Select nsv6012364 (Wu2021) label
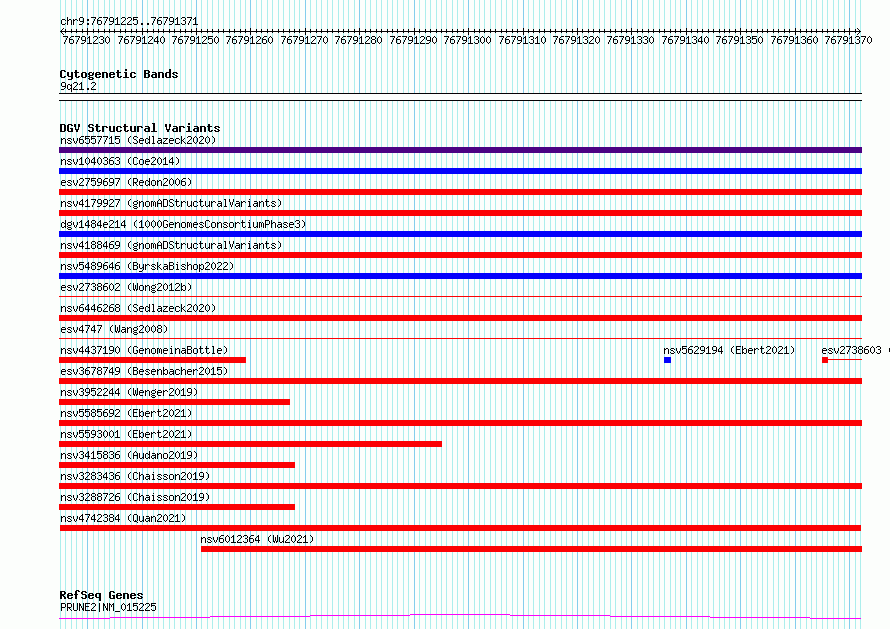Image resolution: width=890 pixels, height=629 pixels. (x=257, y=539)
